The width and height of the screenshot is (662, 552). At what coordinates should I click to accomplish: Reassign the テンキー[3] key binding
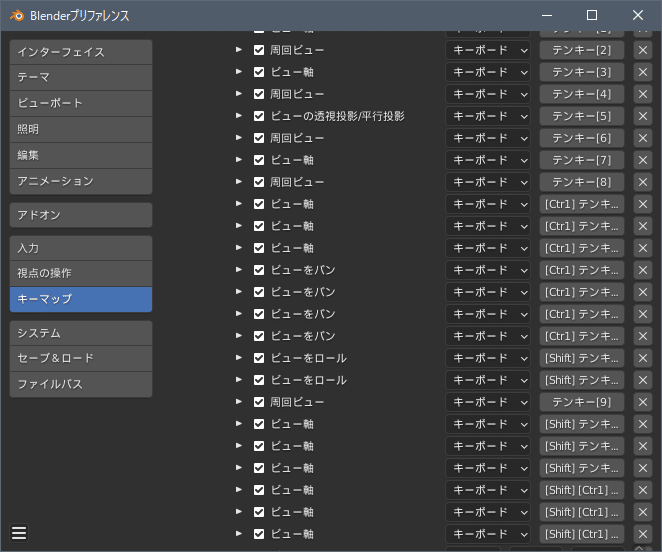point(582,72)
